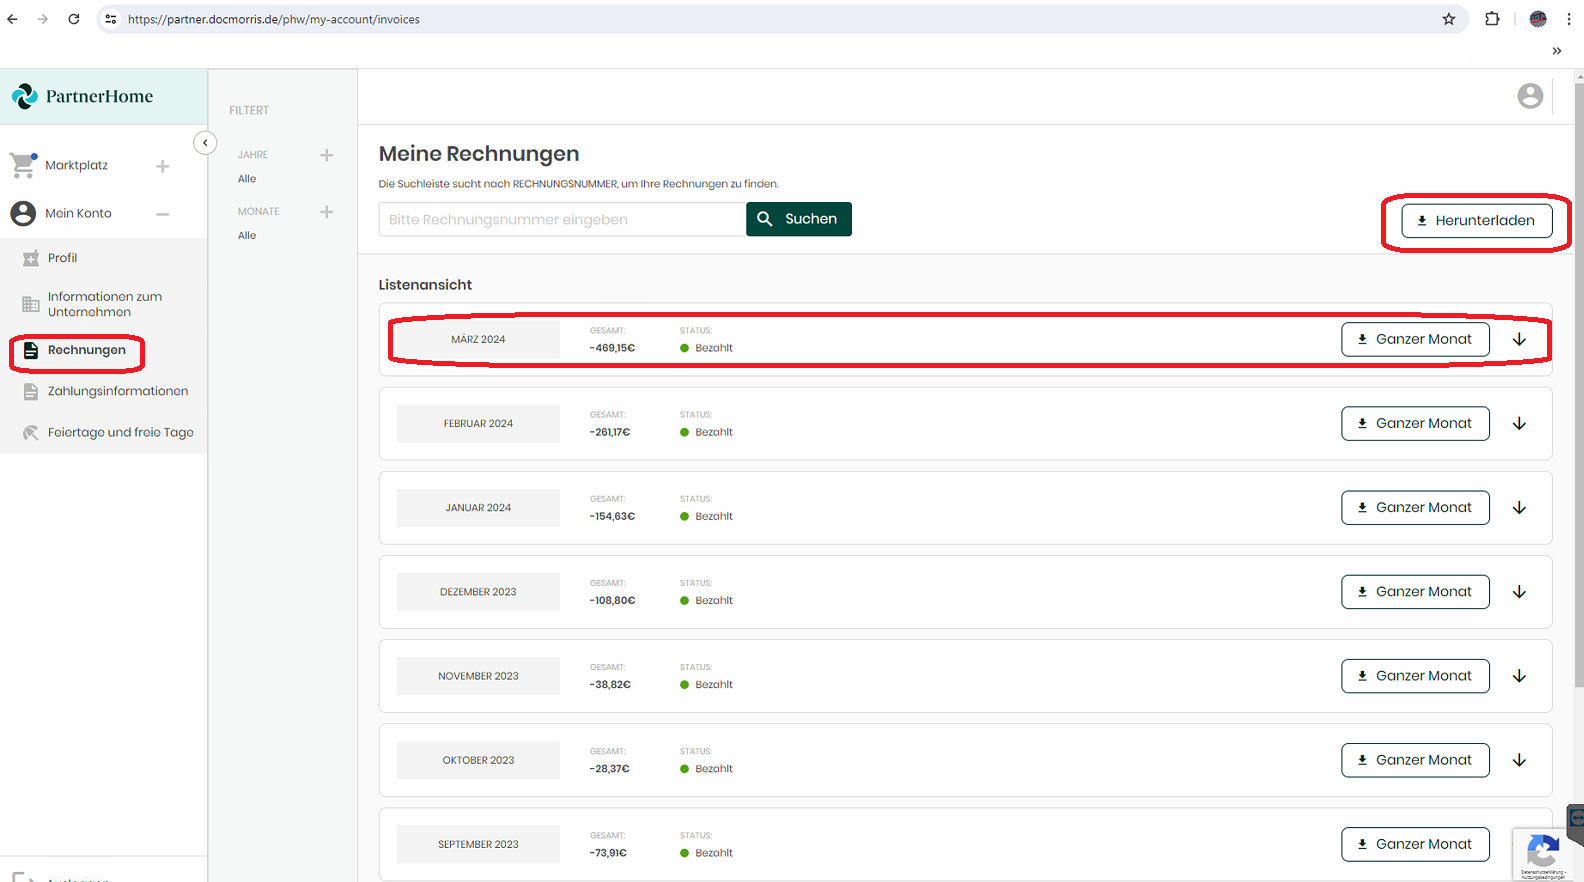The image size is (1584, 882).
Task: Go to Zahlungsinformationen in sidebar
Action: (x=117, y=391)
